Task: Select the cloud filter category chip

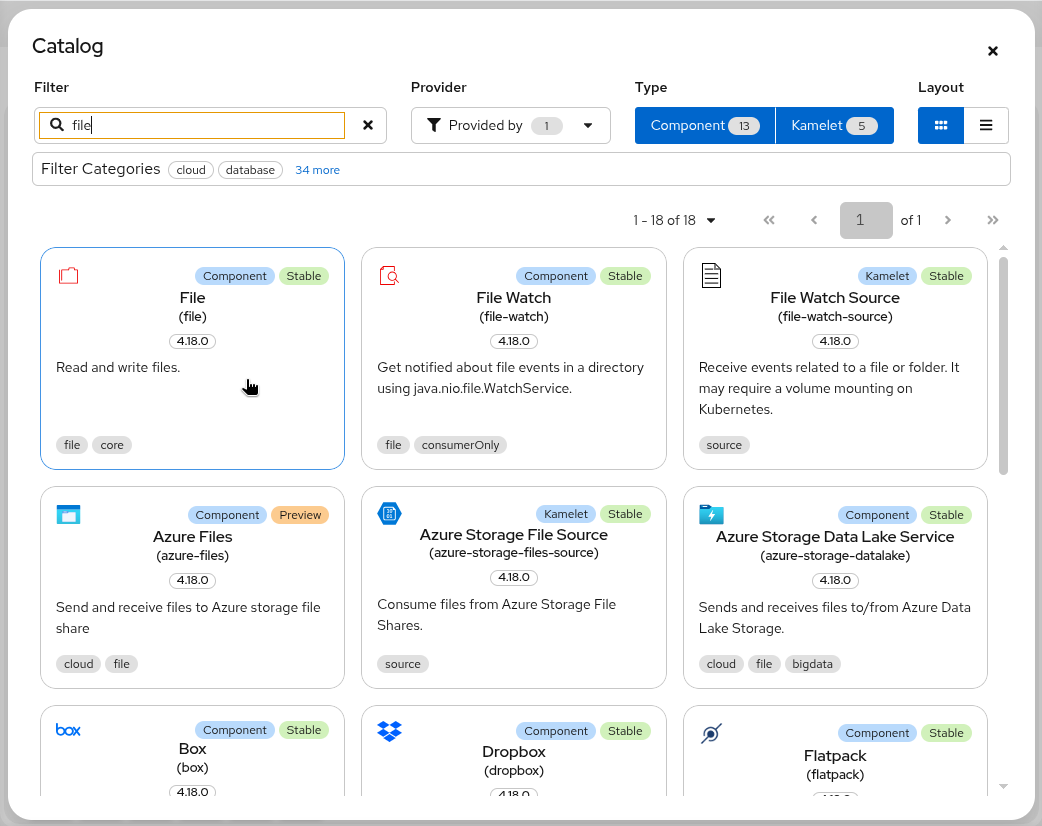Action: pos(190,169)
